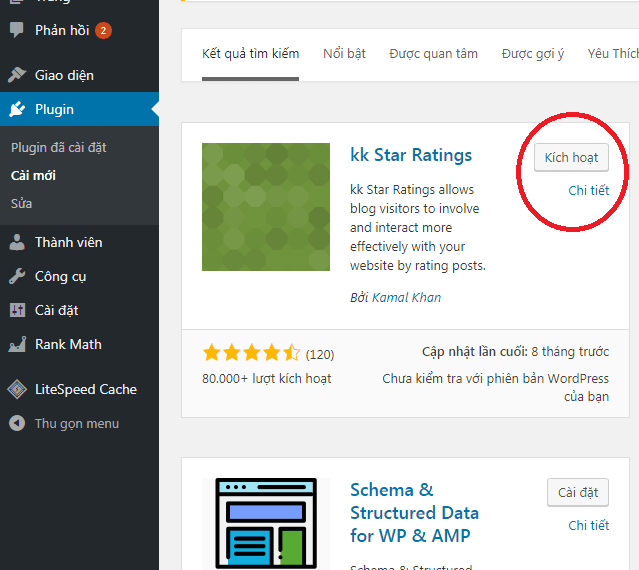639x570 pixels.
Task: Collapse sidebar with Thu gọn menu
Action: click(x=79, y=423)
